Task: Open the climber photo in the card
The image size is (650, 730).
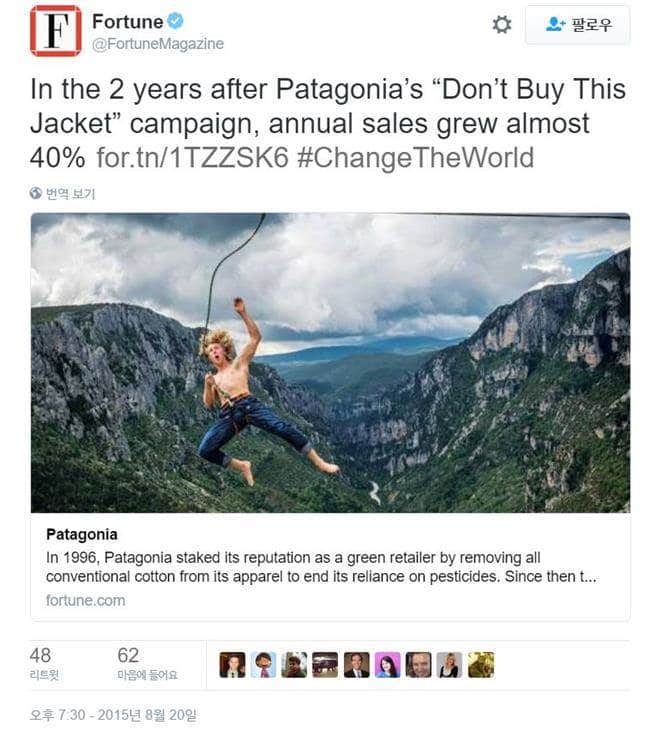Action: pyautogui.click(x=330, y=363)
